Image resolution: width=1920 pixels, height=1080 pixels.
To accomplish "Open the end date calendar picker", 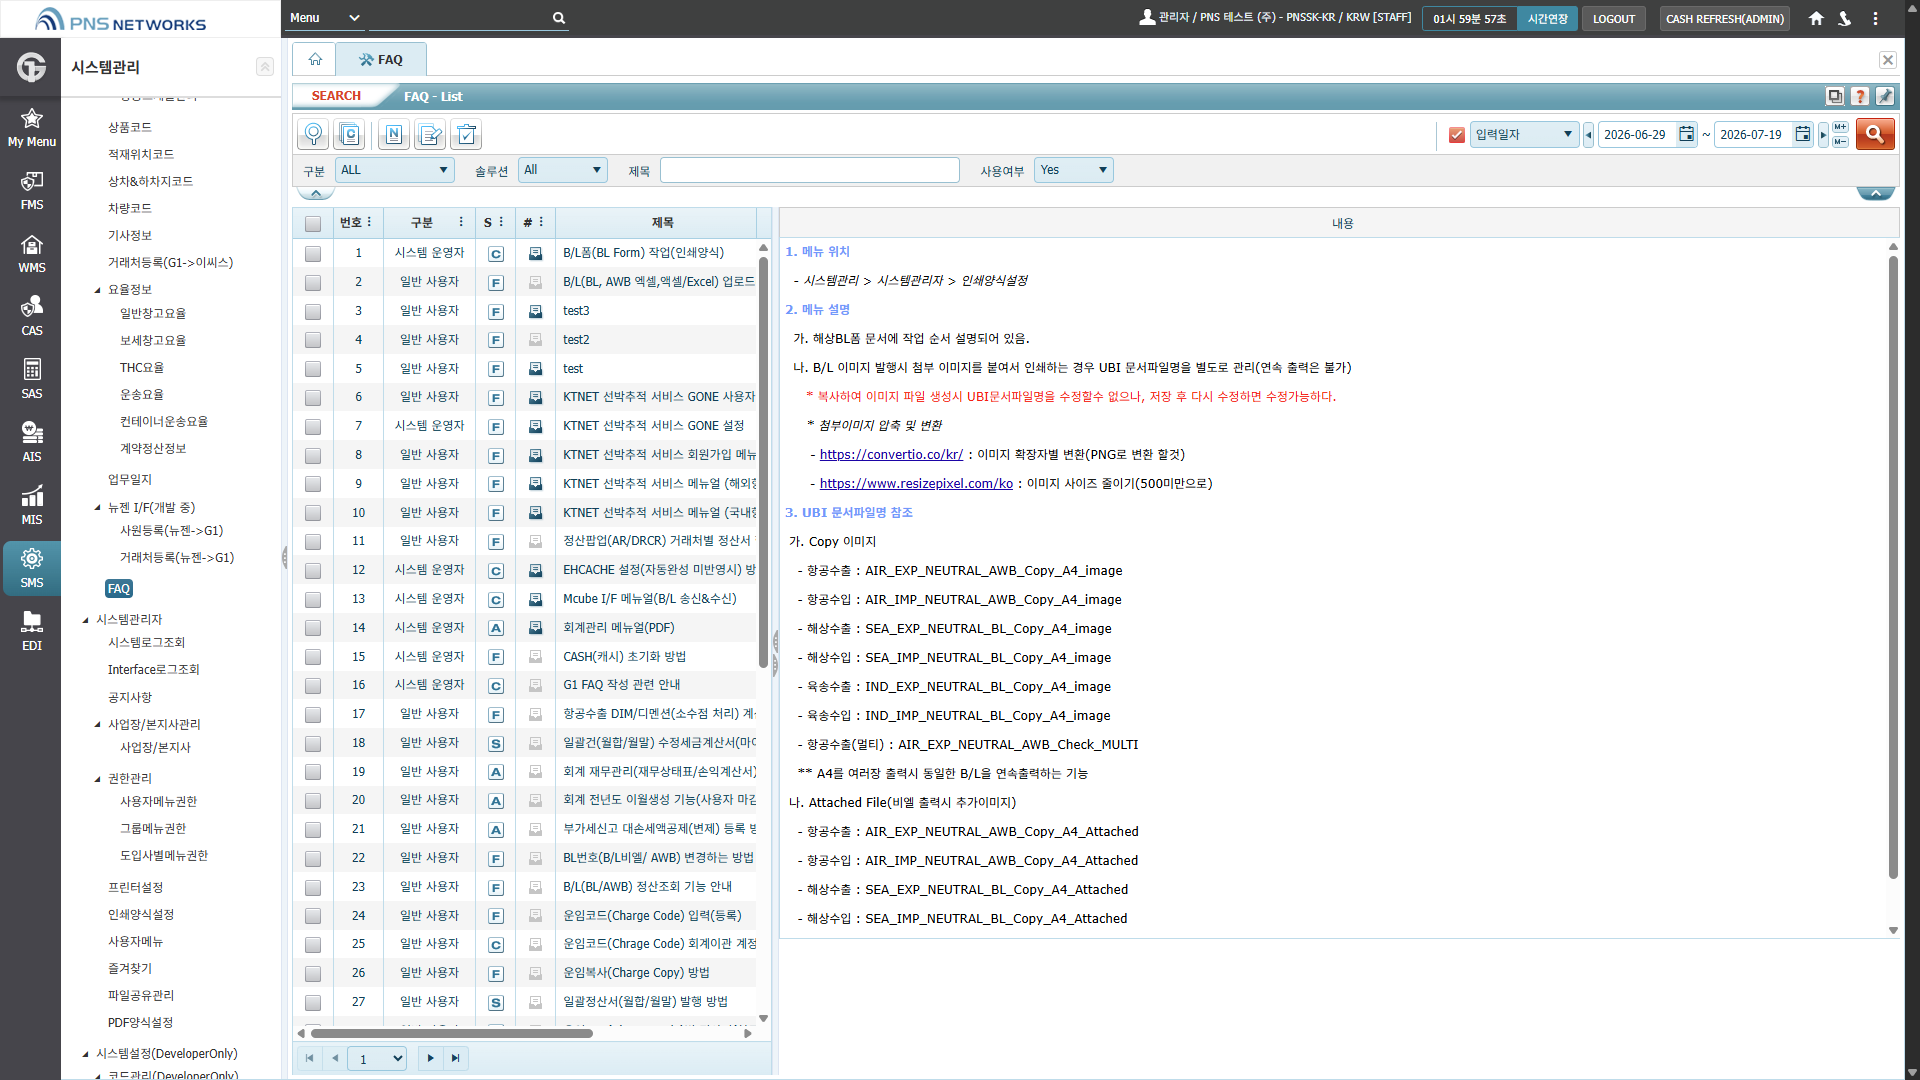I will [1802, 134].
